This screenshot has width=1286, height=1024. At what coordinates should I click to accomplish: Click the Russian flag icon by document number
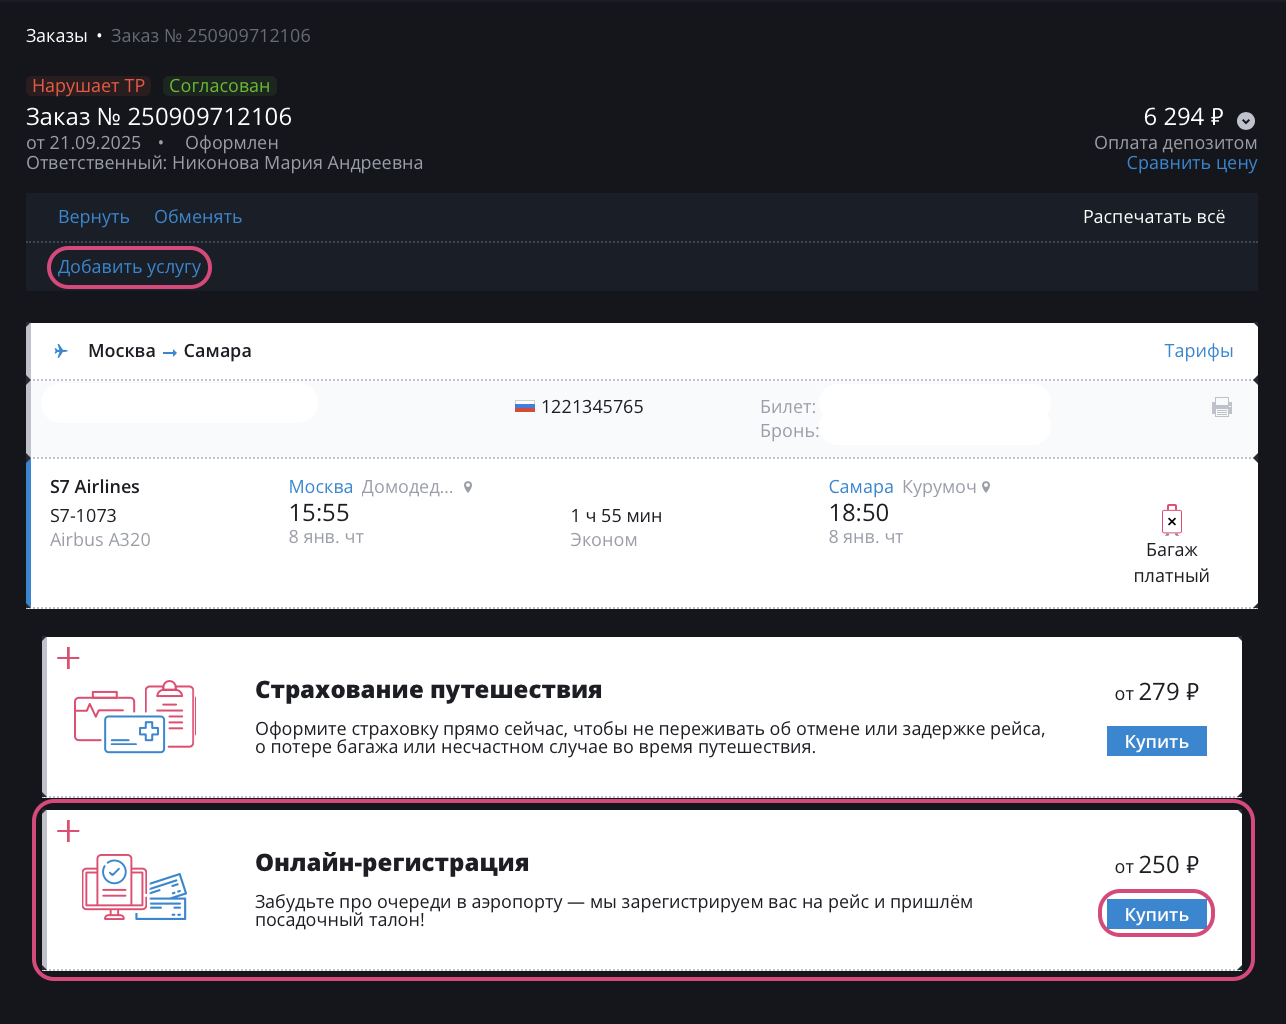click(x=525, y=407)
